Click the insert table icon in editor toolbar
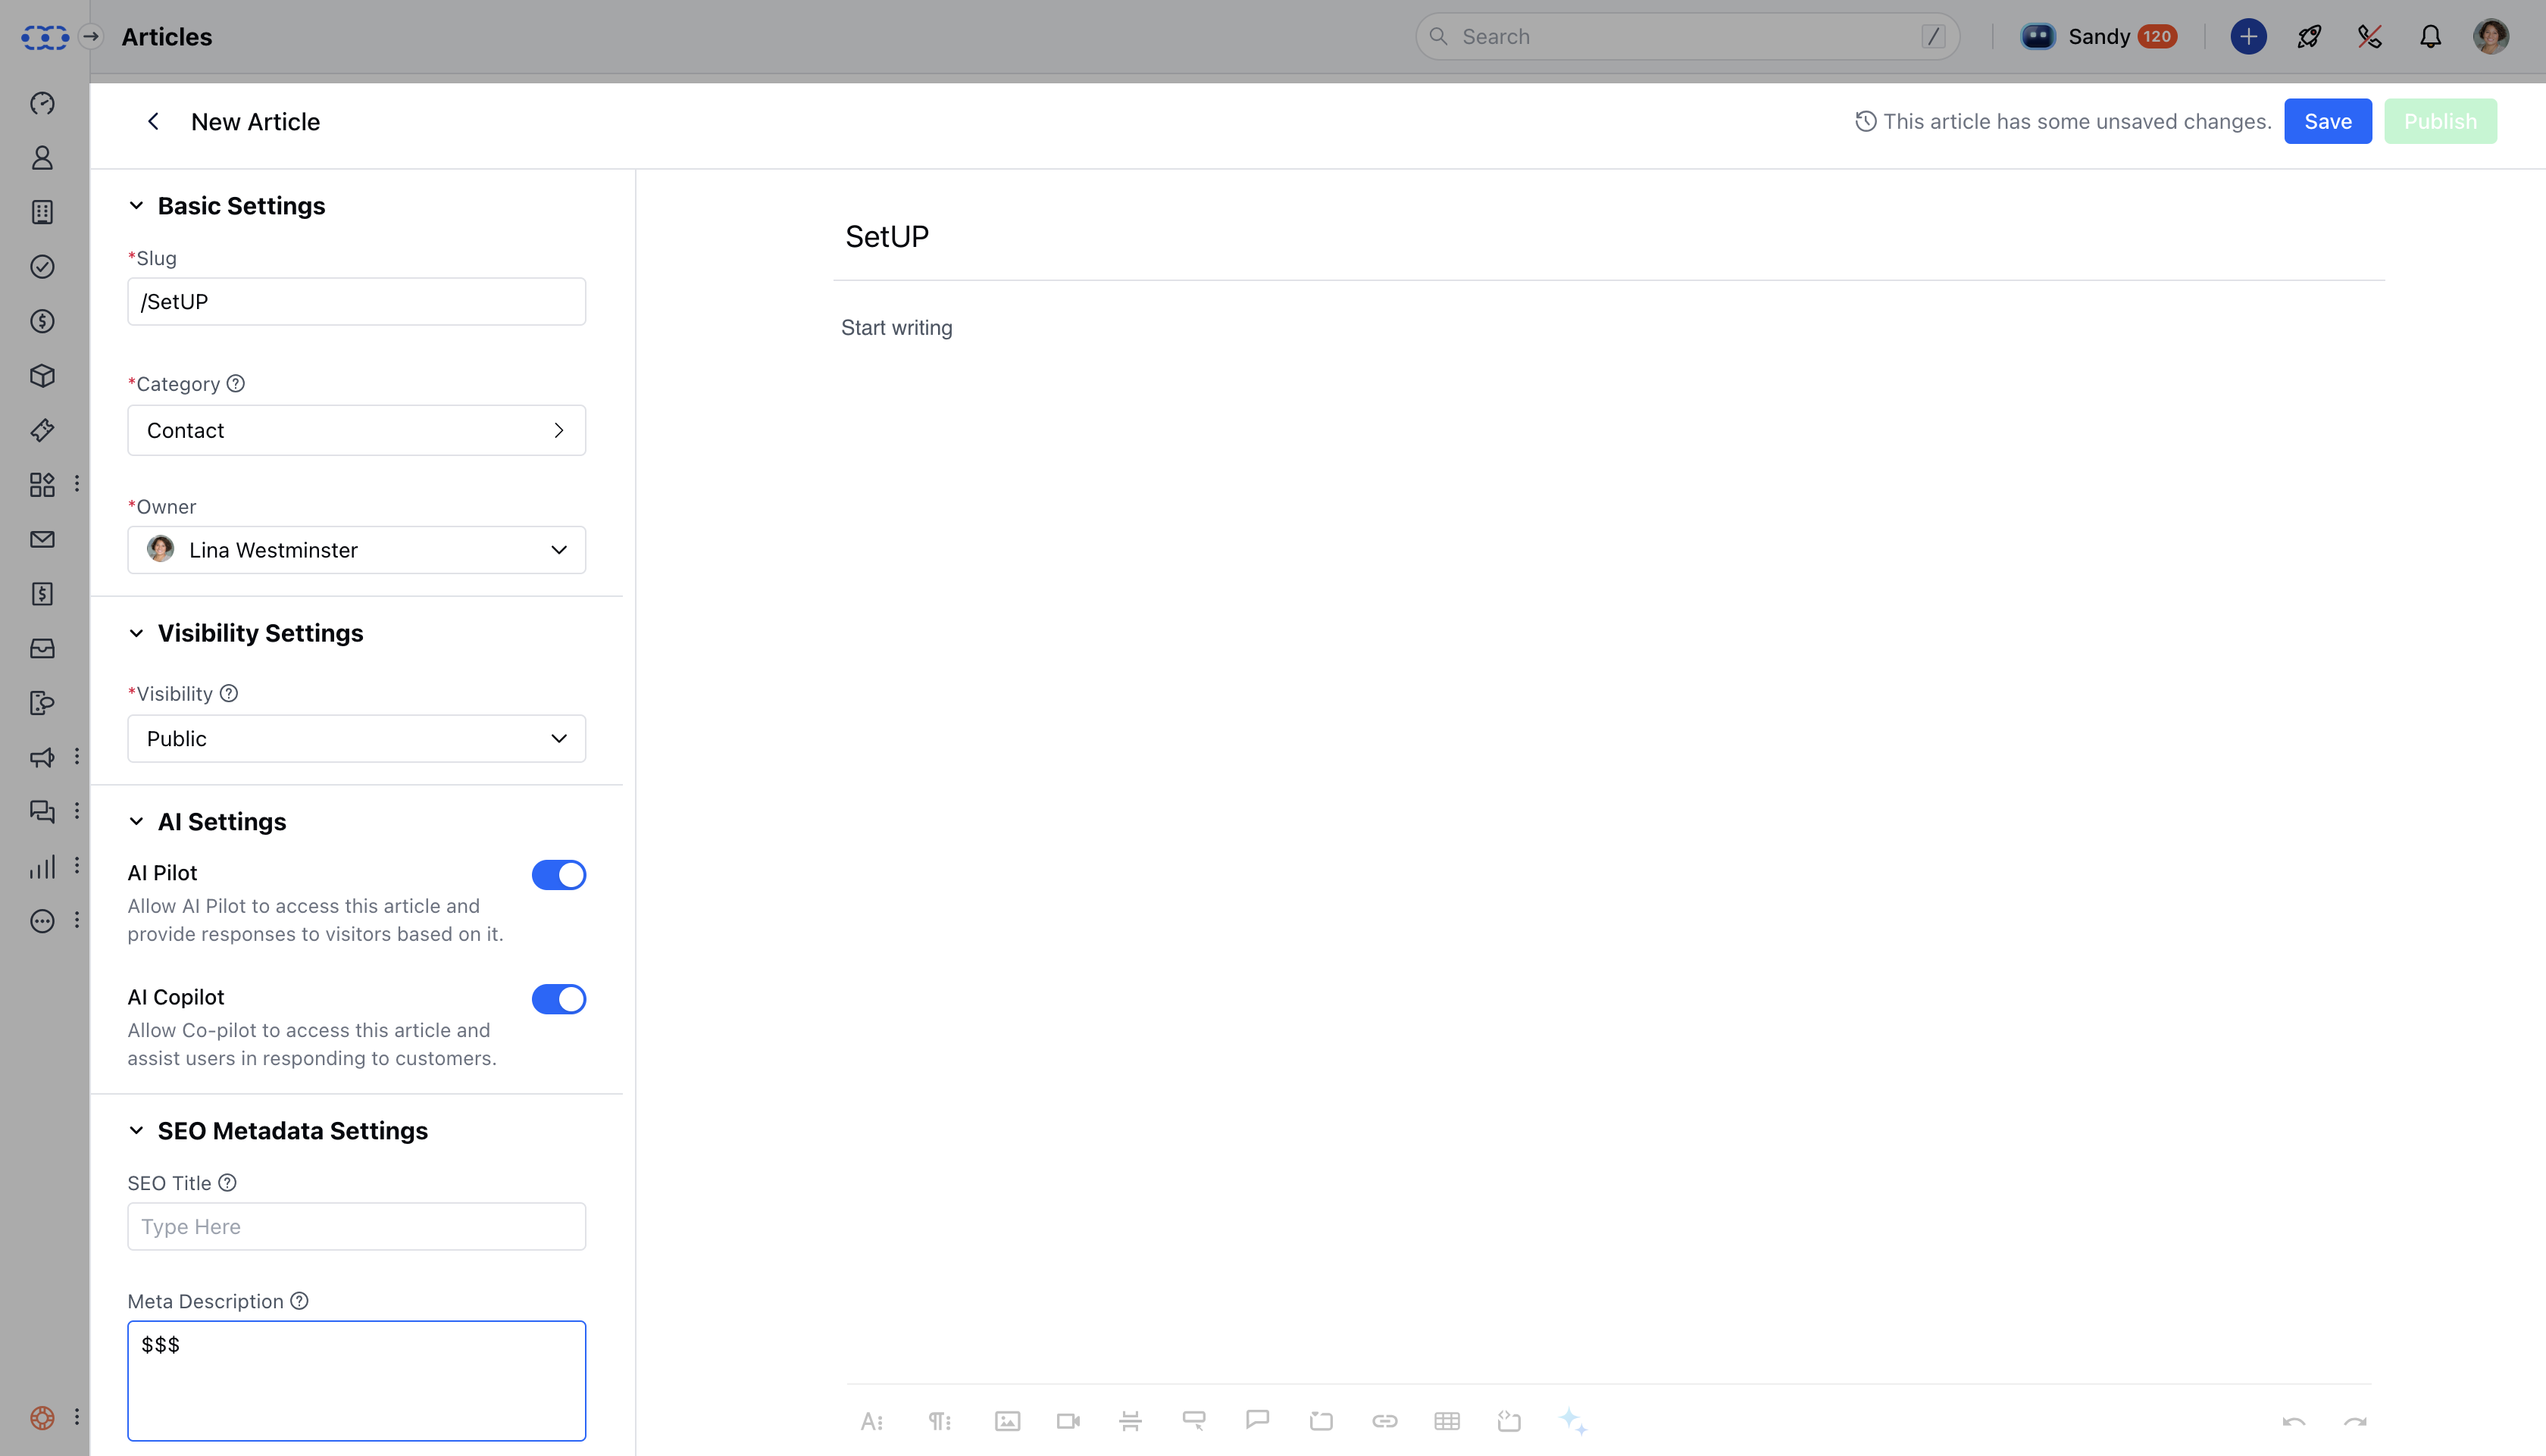Screen dimensions: 2546x1456 pos(1446,1421)
